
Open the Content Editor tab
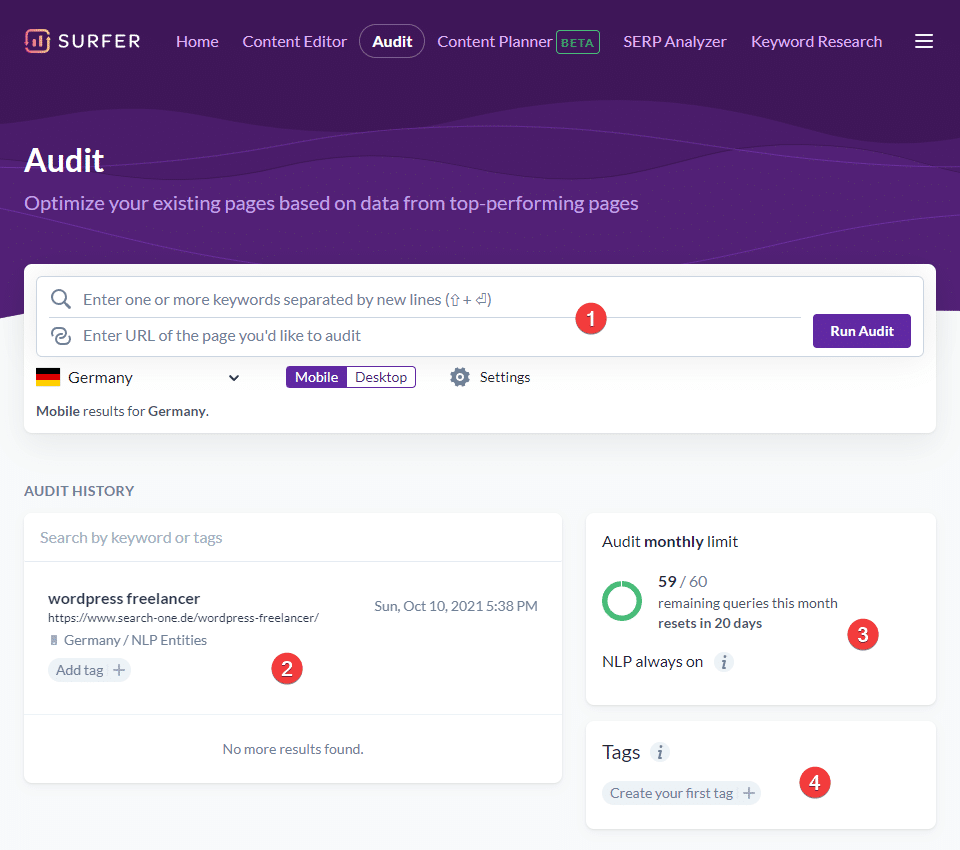coord(294,41)
